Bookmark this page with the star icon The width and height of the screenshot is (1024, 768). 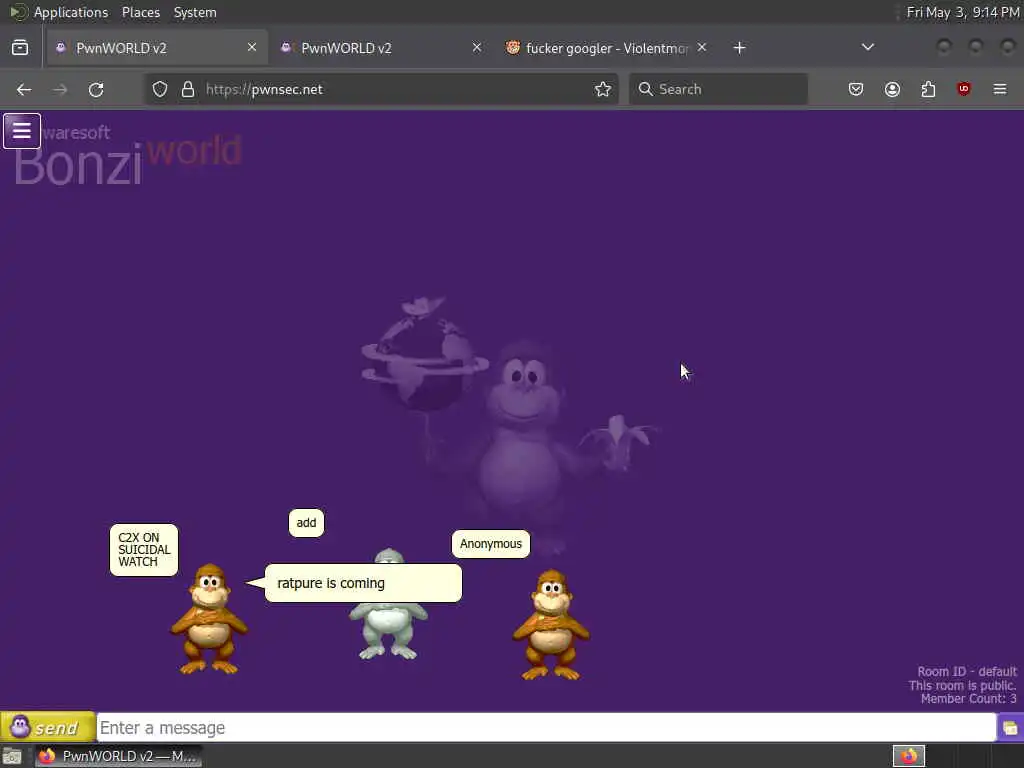[603, 89]
